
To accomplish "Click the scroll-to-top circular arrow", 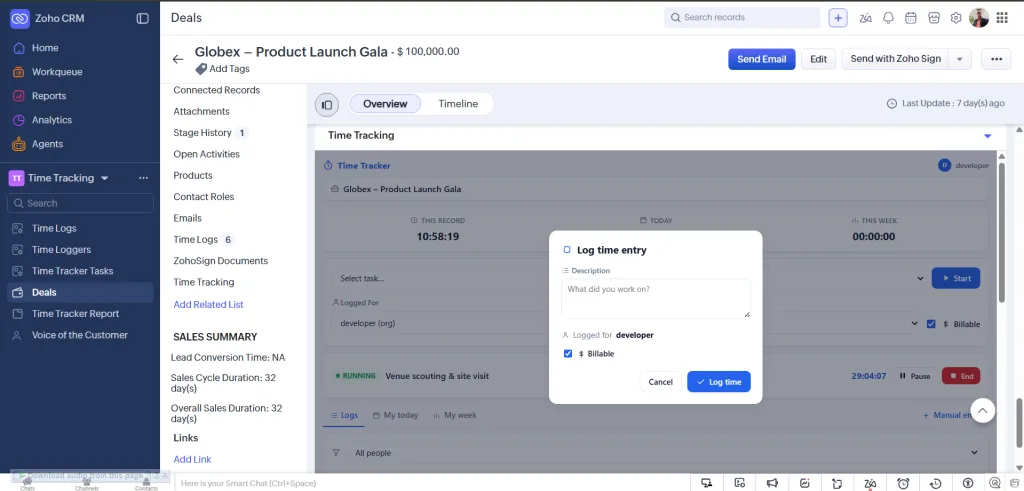I will [x=983, y=410].
